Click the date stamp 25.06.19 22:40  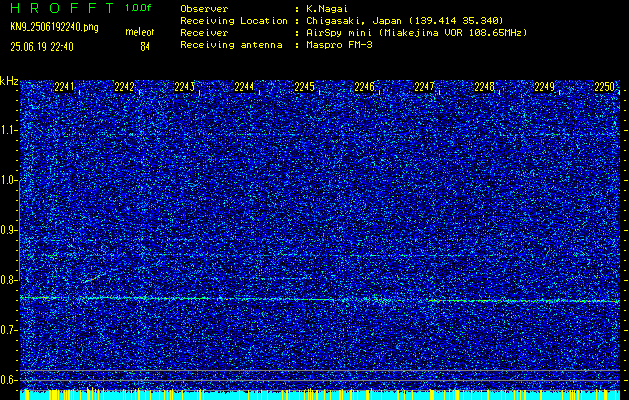pos(42,47)
